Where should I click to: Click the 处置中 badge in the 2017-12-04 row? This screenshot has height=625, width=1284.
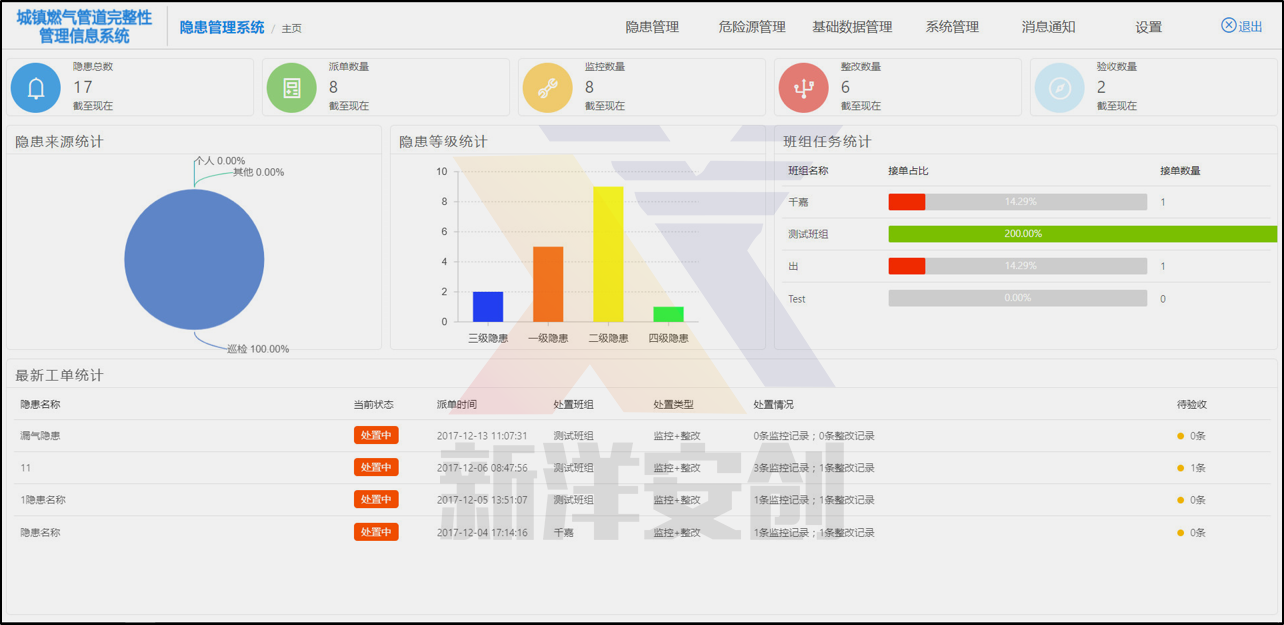376,532
